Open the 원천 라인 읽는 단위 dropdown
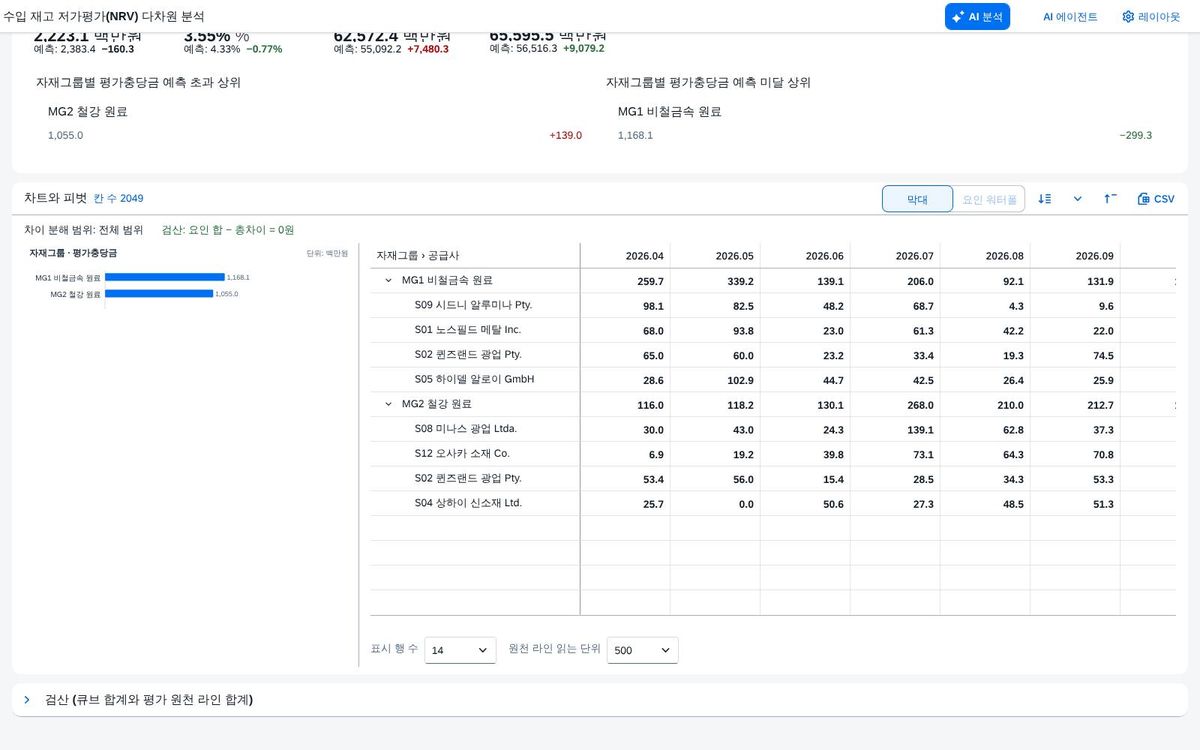The width and height of the screenshot is (1200, 750). tap(642, 650)
